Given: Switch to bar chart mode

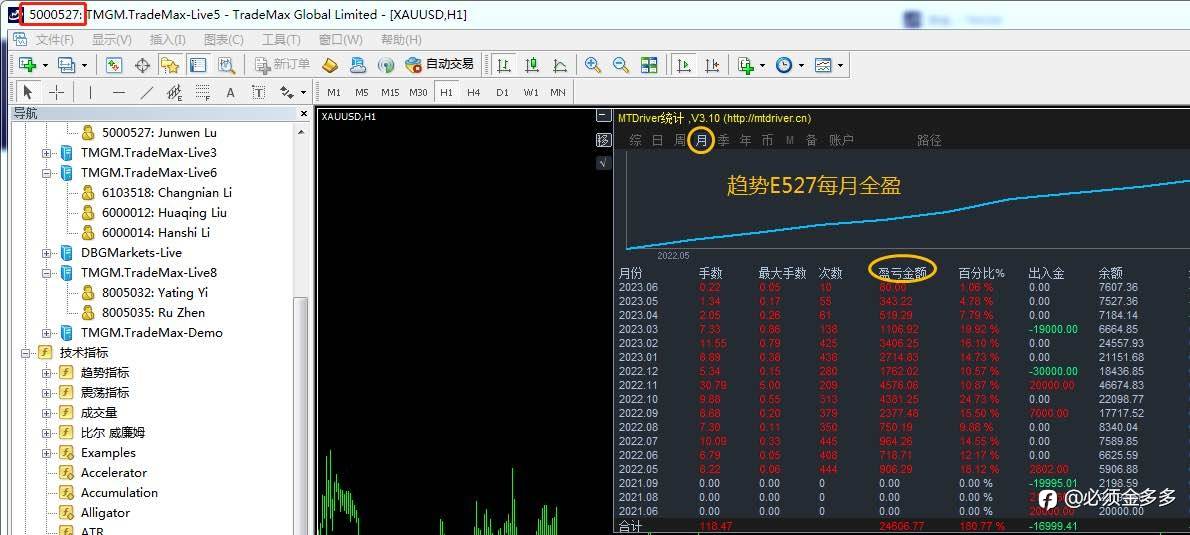Looking at the screenshot, I should (503, 65).
